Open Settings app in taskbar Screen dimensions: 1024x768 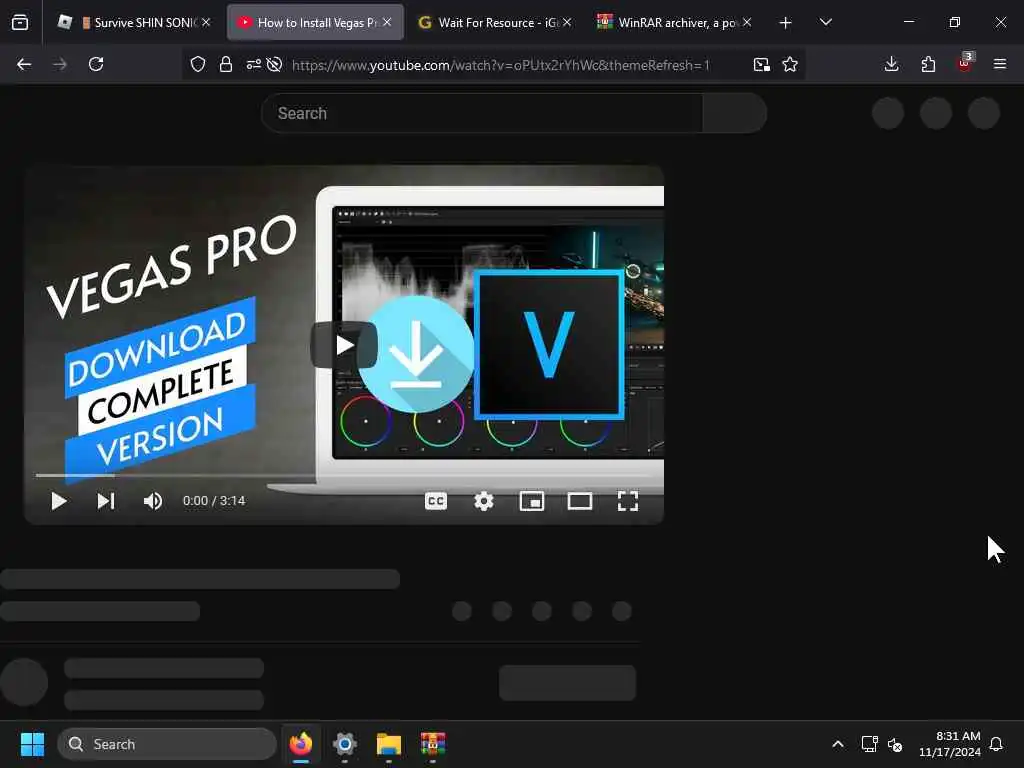tap(345, 744)
